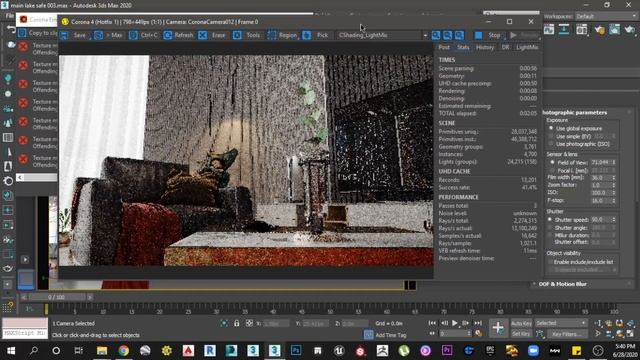Select Use global exposure radio button
The image size is (640, 360).
click(x=551, y=129)
